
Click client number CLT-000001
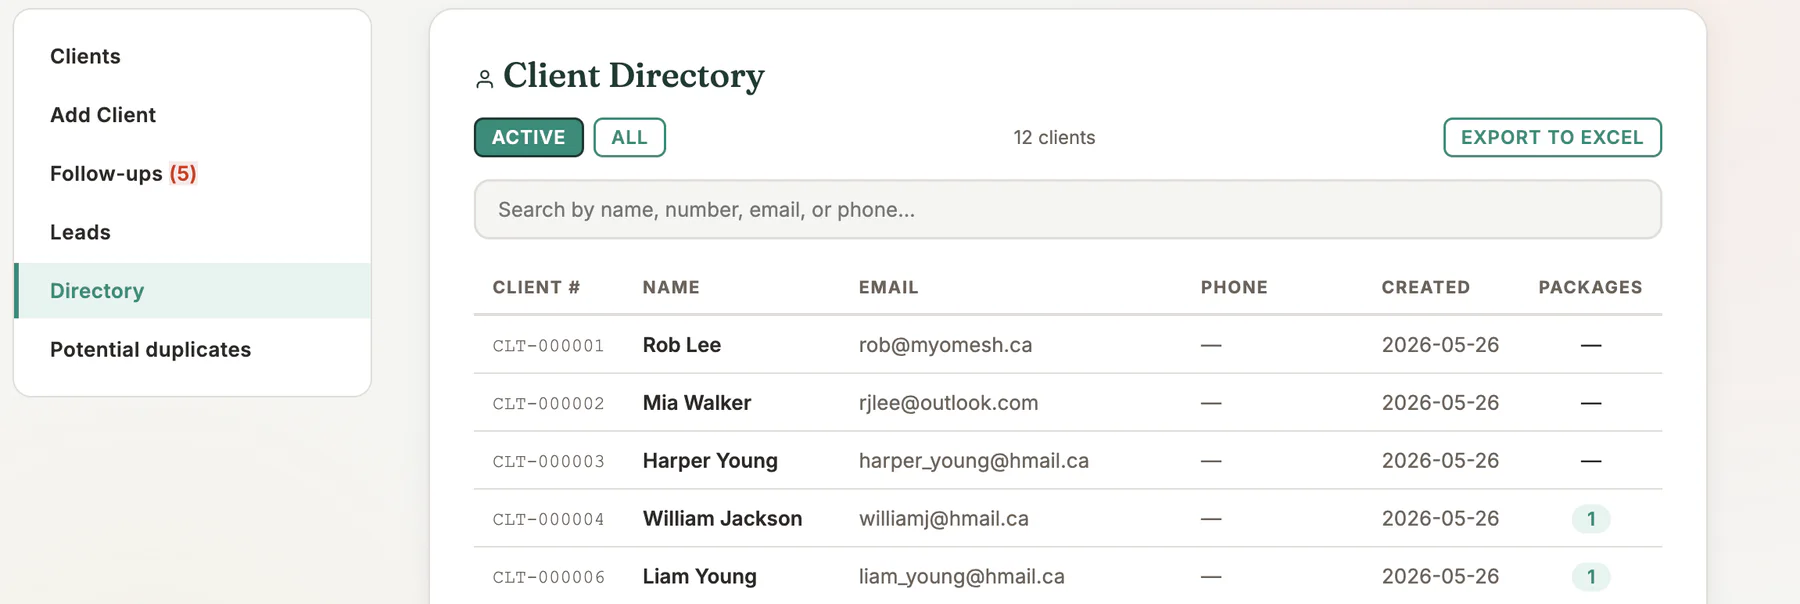(548, 346)
